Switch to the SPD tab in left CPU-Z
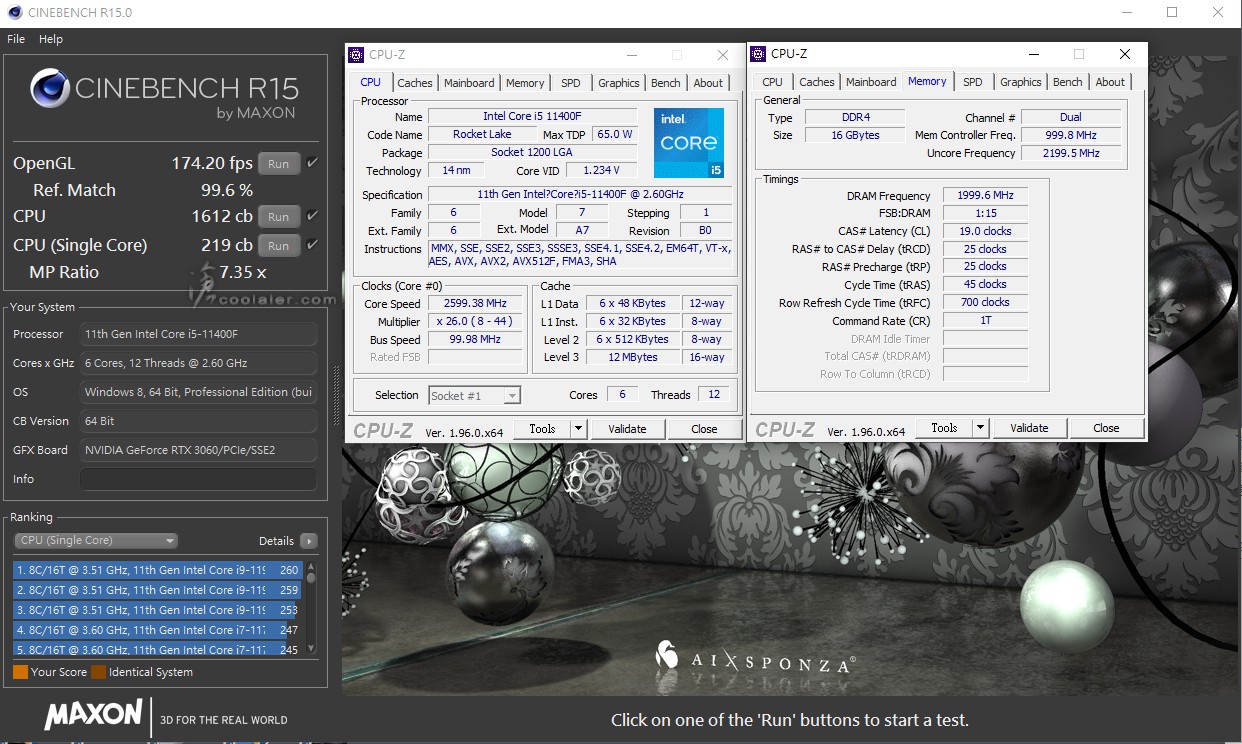Image resolution: width=1242 pixels, height=744 pixels. [x=570, y=83]
